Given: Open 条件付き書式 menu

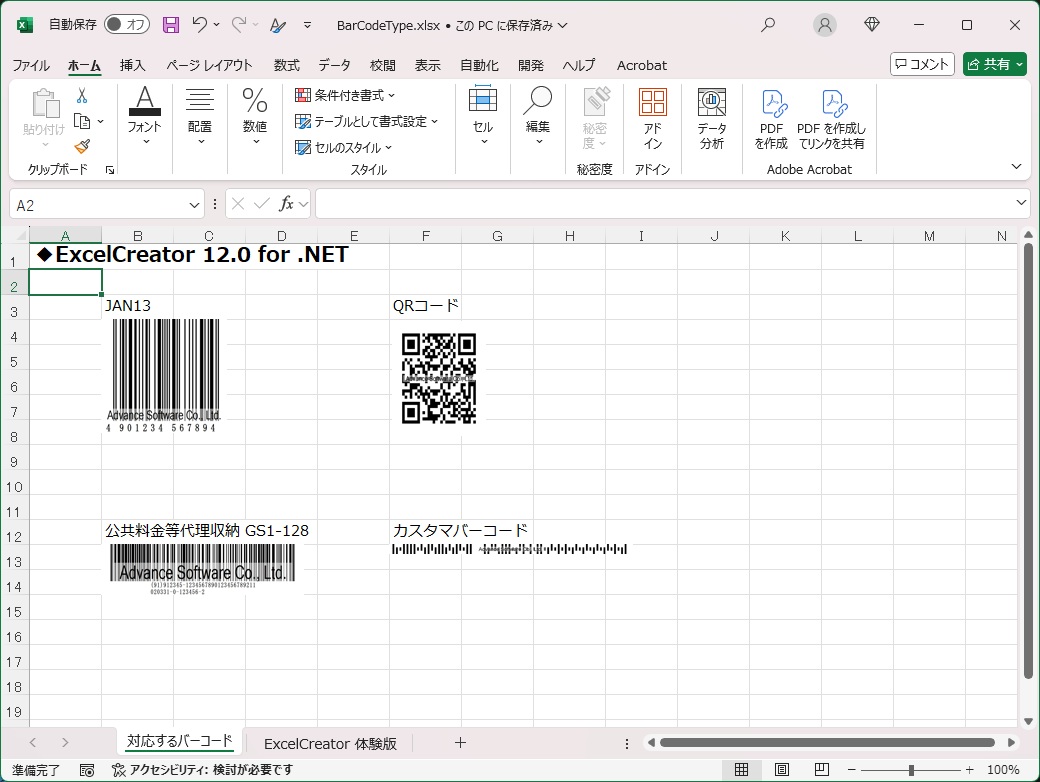Looking at the screenshot, I should pyautogui.click(x=345, y=96).
